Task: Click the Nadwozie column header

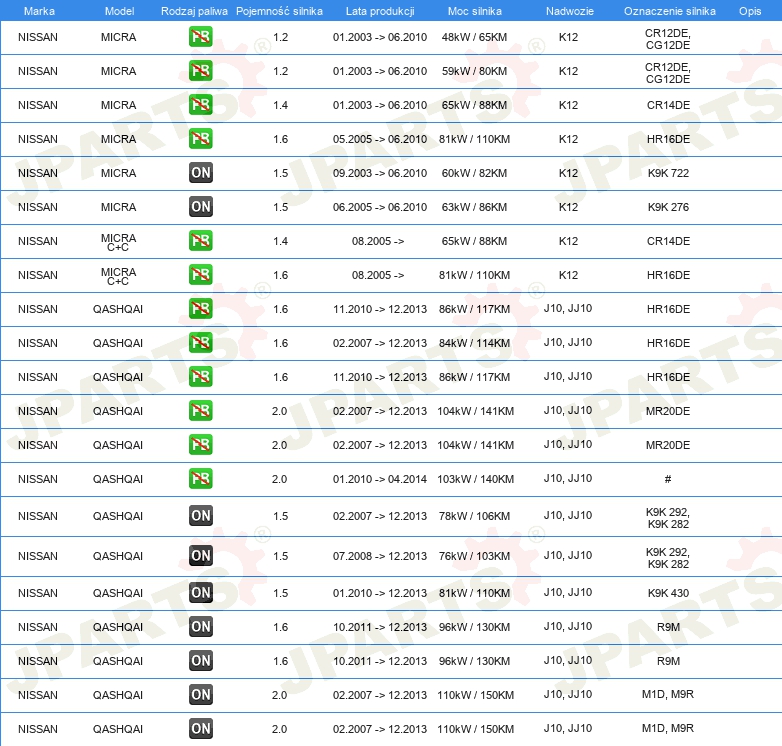Action: coord(570,11)
